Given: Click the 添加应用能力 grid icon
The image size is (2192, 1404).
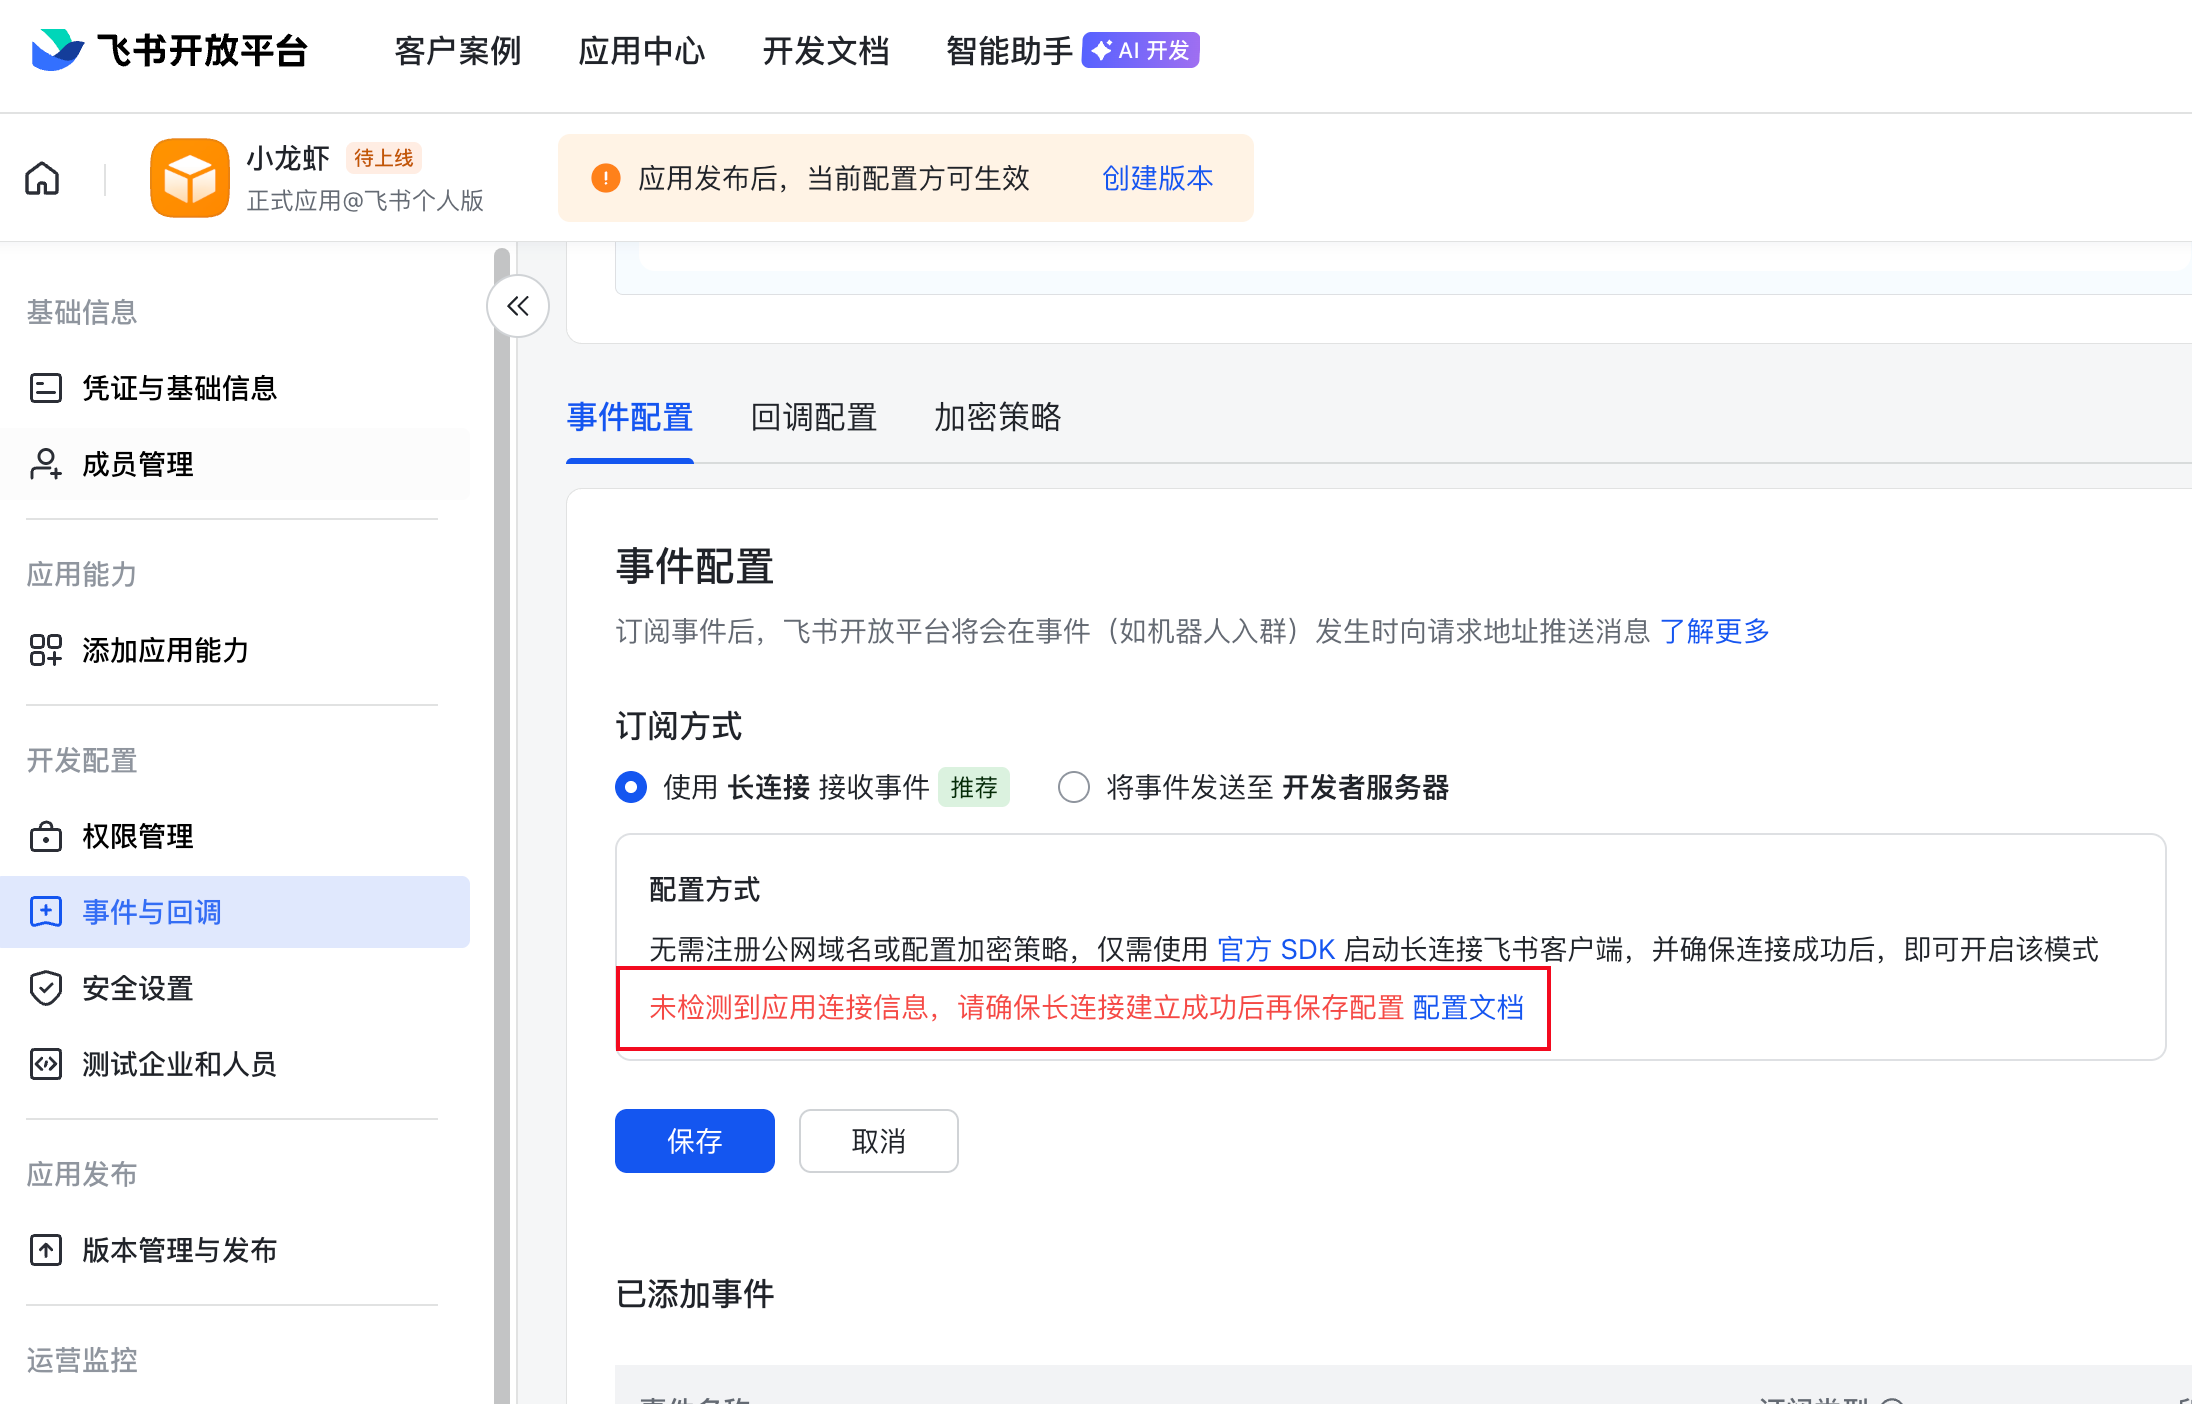Looking at the screenshot, I should (46, 650).
